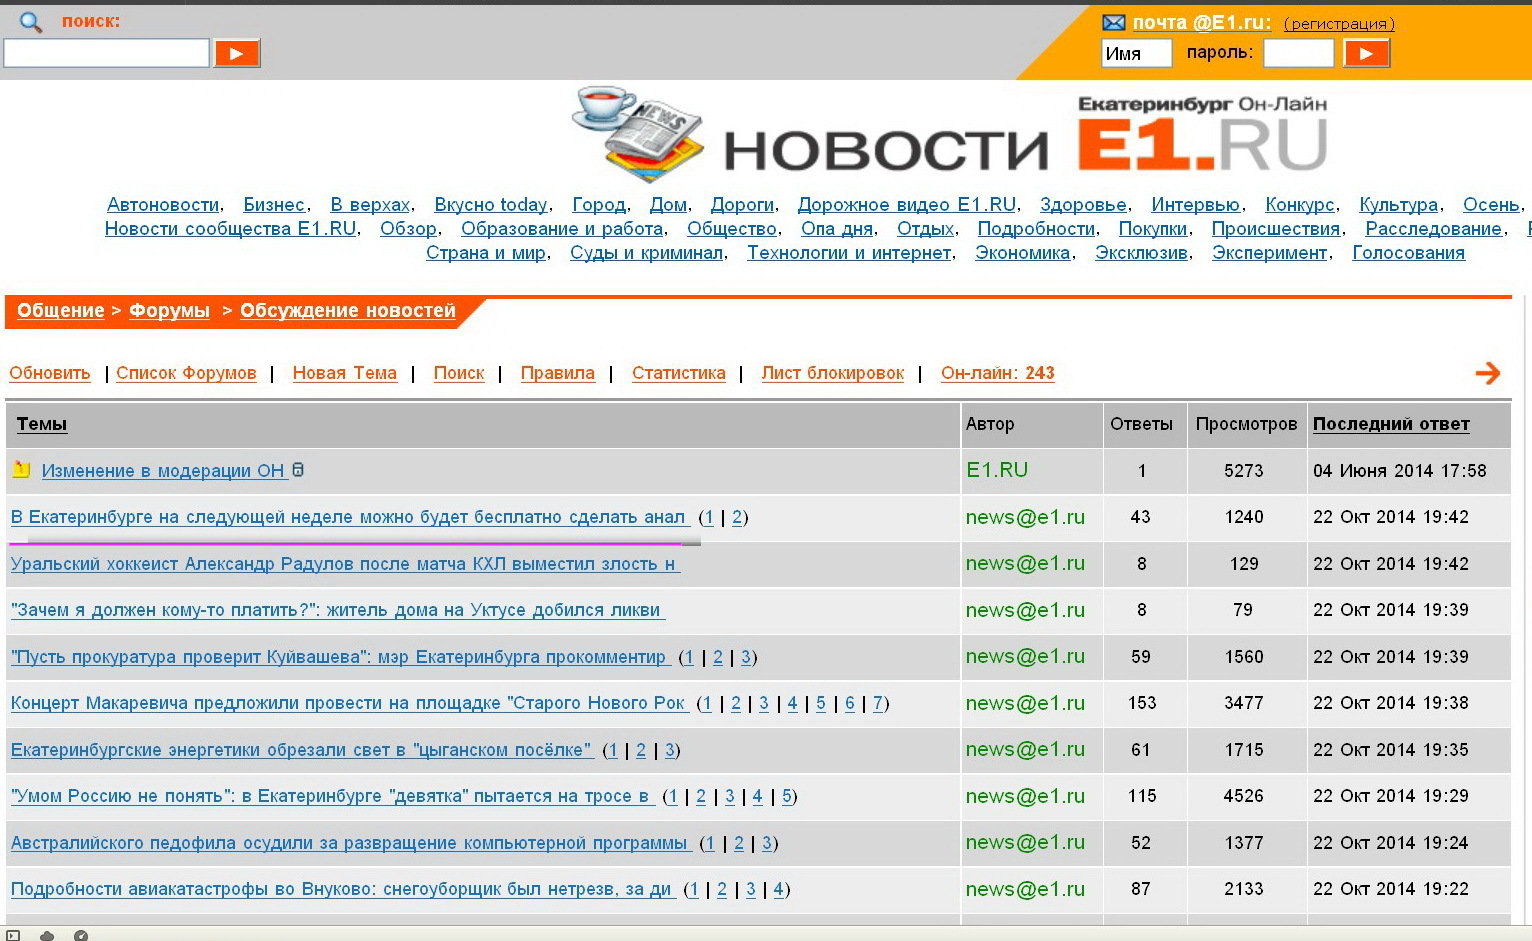The image size is (1532, 941).
Task: Open the Лист блокировок menu item
Action: 832,373
